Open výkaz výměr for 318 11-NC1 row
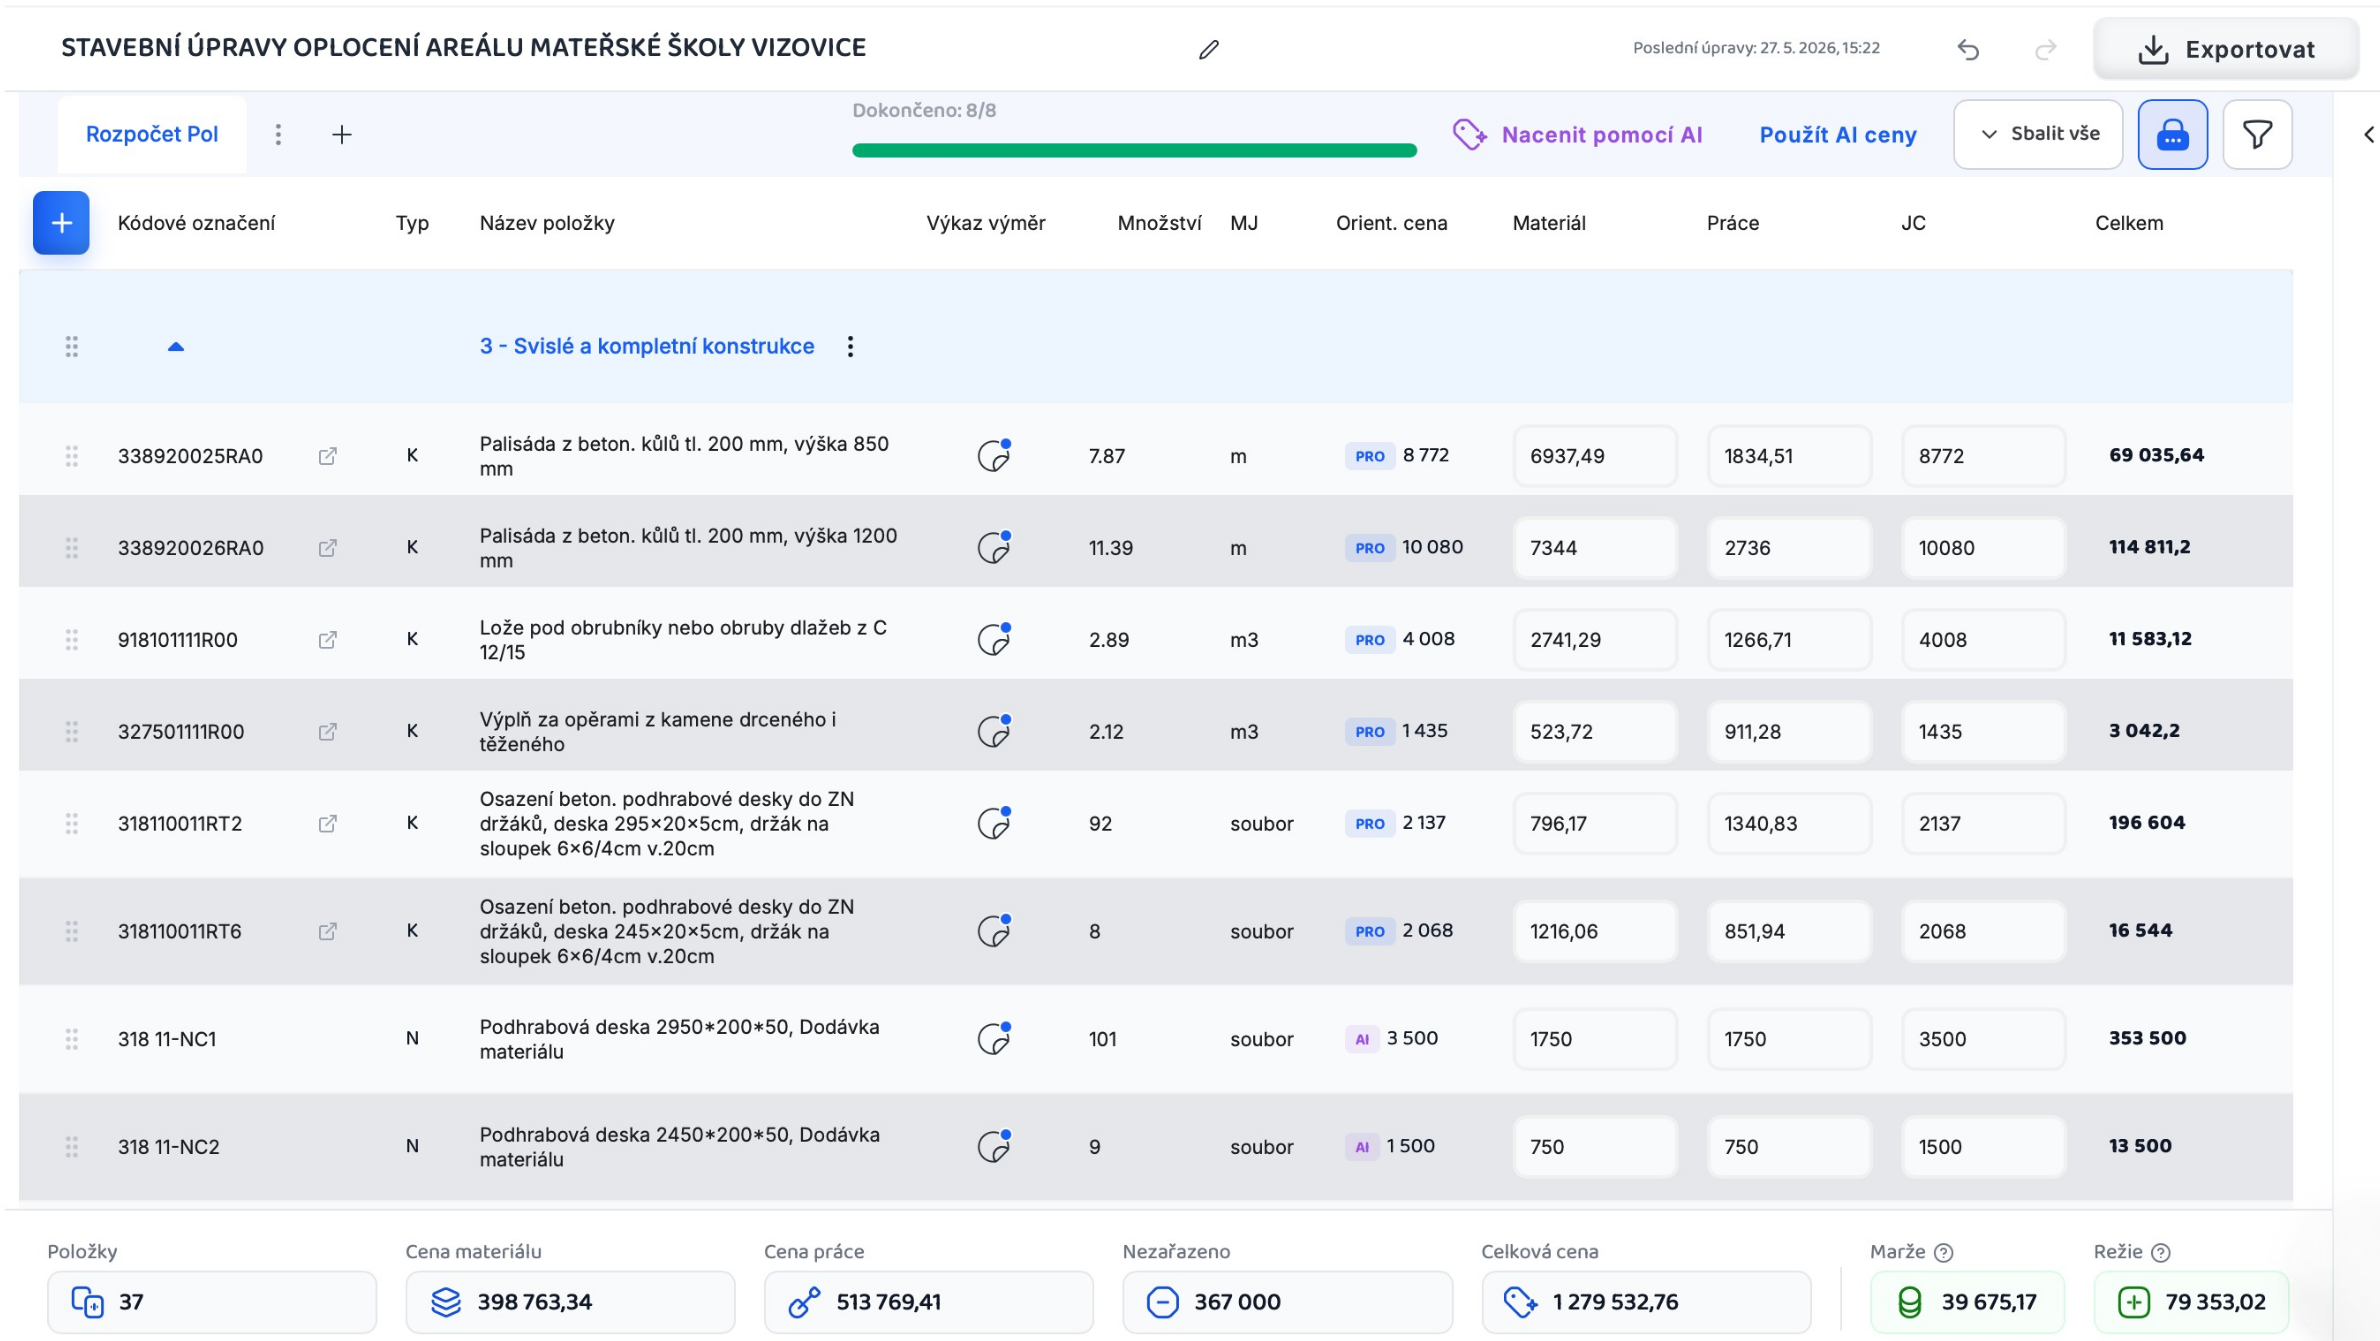Screen dimensions: 2380x1341 994,1039
